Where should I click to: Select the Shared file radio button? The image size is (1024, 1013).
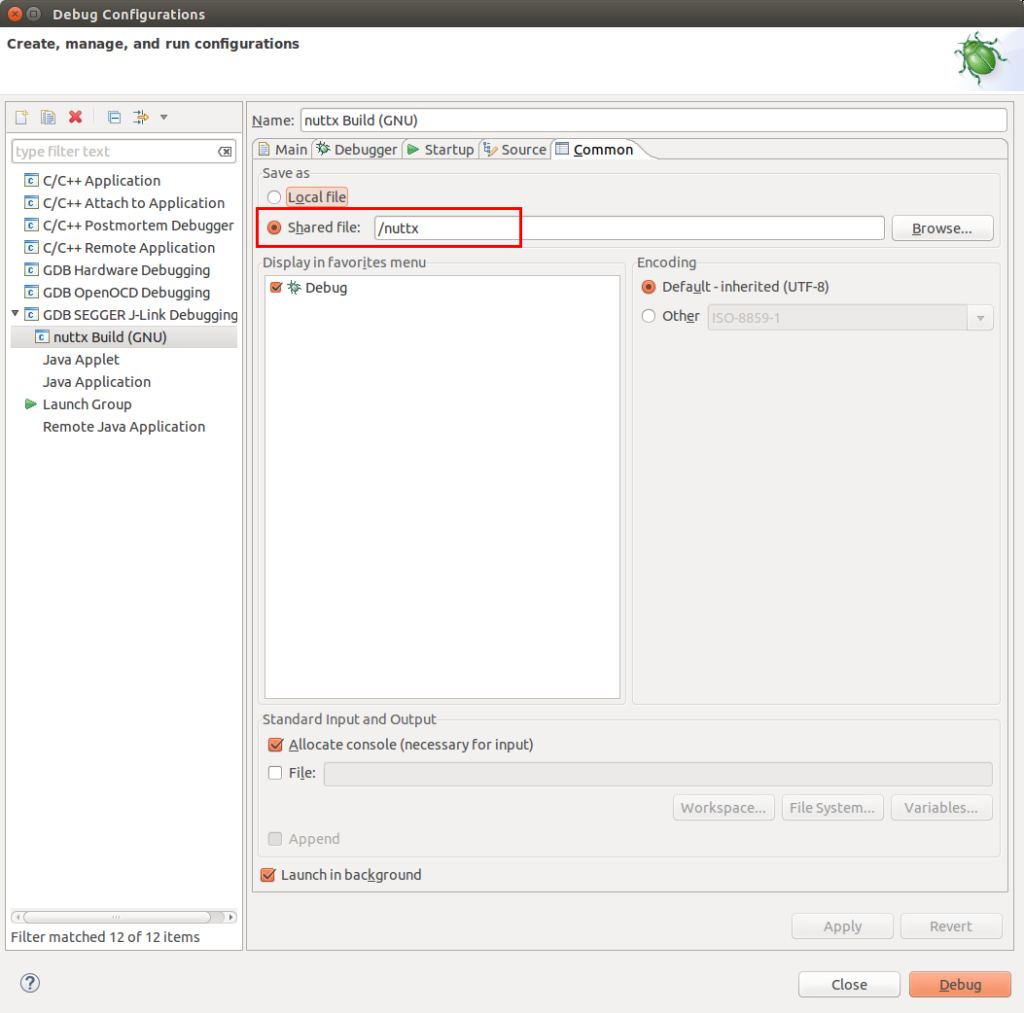click(274, 227)
